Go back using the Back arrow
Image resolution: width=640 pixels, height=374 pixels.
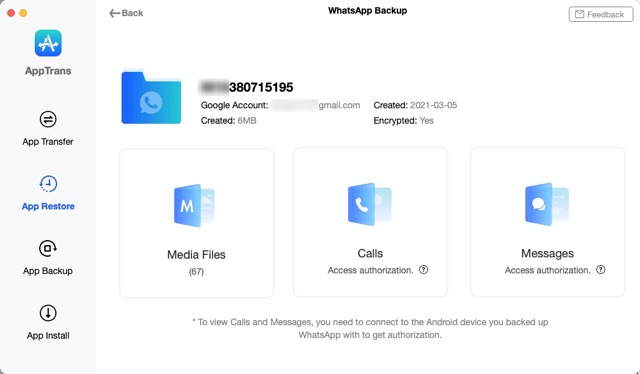126,13
